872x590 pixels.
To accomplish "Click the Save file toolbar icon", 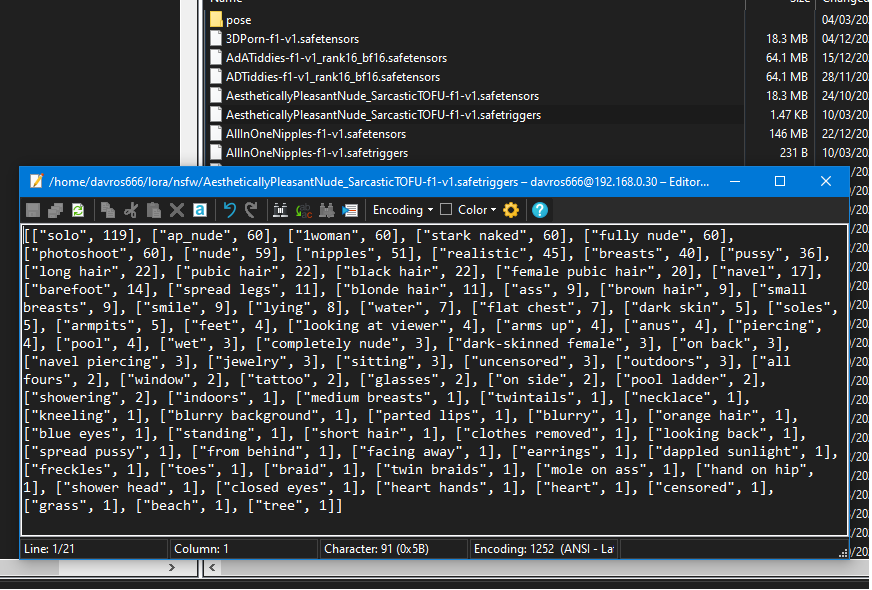I will (33, 210).
